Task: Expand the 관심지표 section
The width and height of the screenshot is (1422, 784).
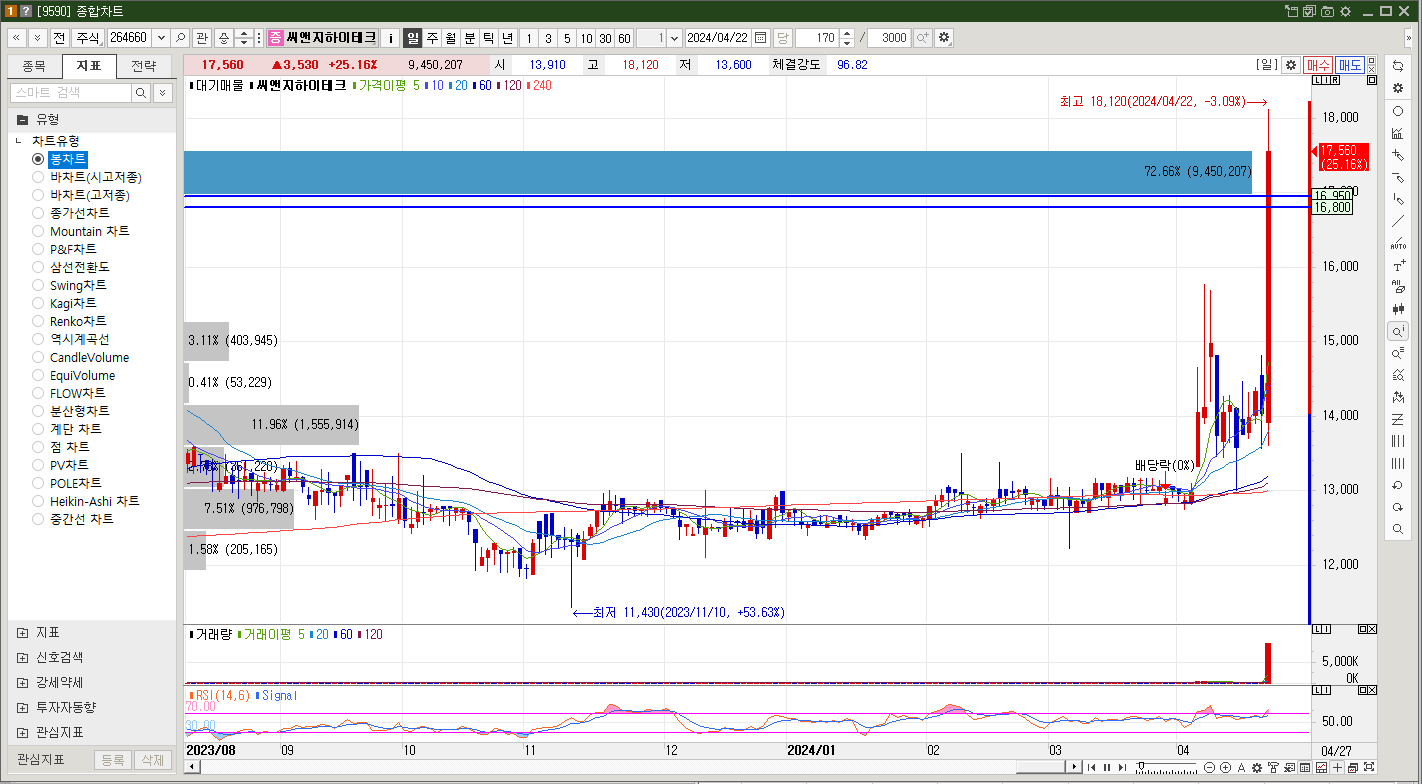Action: point(22,732)
